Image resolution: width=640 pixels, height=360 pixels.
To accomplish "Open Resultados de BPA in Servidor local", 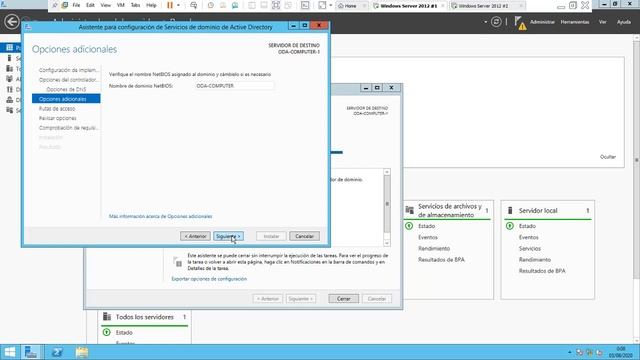I will (x=542, y=271).
